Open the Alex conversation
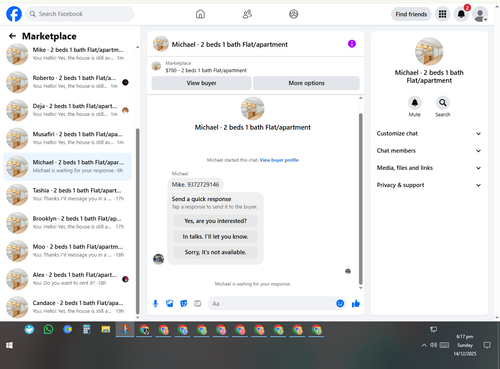 click(x=68, y=279)
